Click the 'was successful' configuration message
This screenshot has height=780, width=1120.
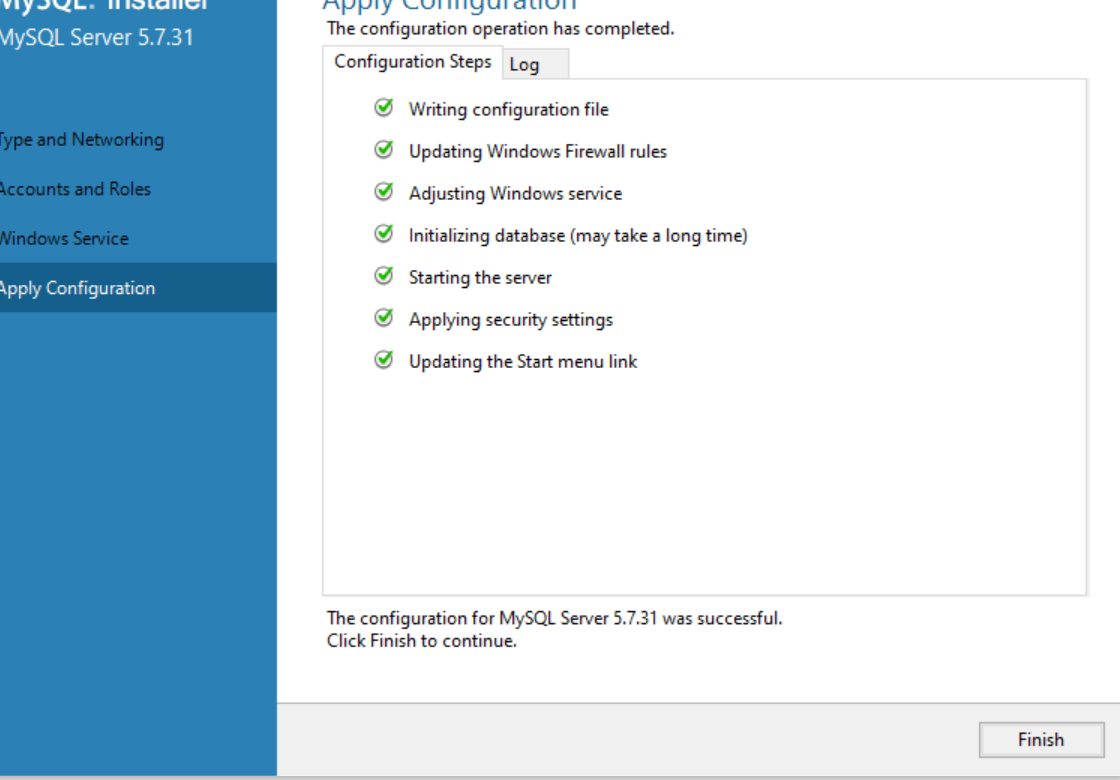coord(554,618)
